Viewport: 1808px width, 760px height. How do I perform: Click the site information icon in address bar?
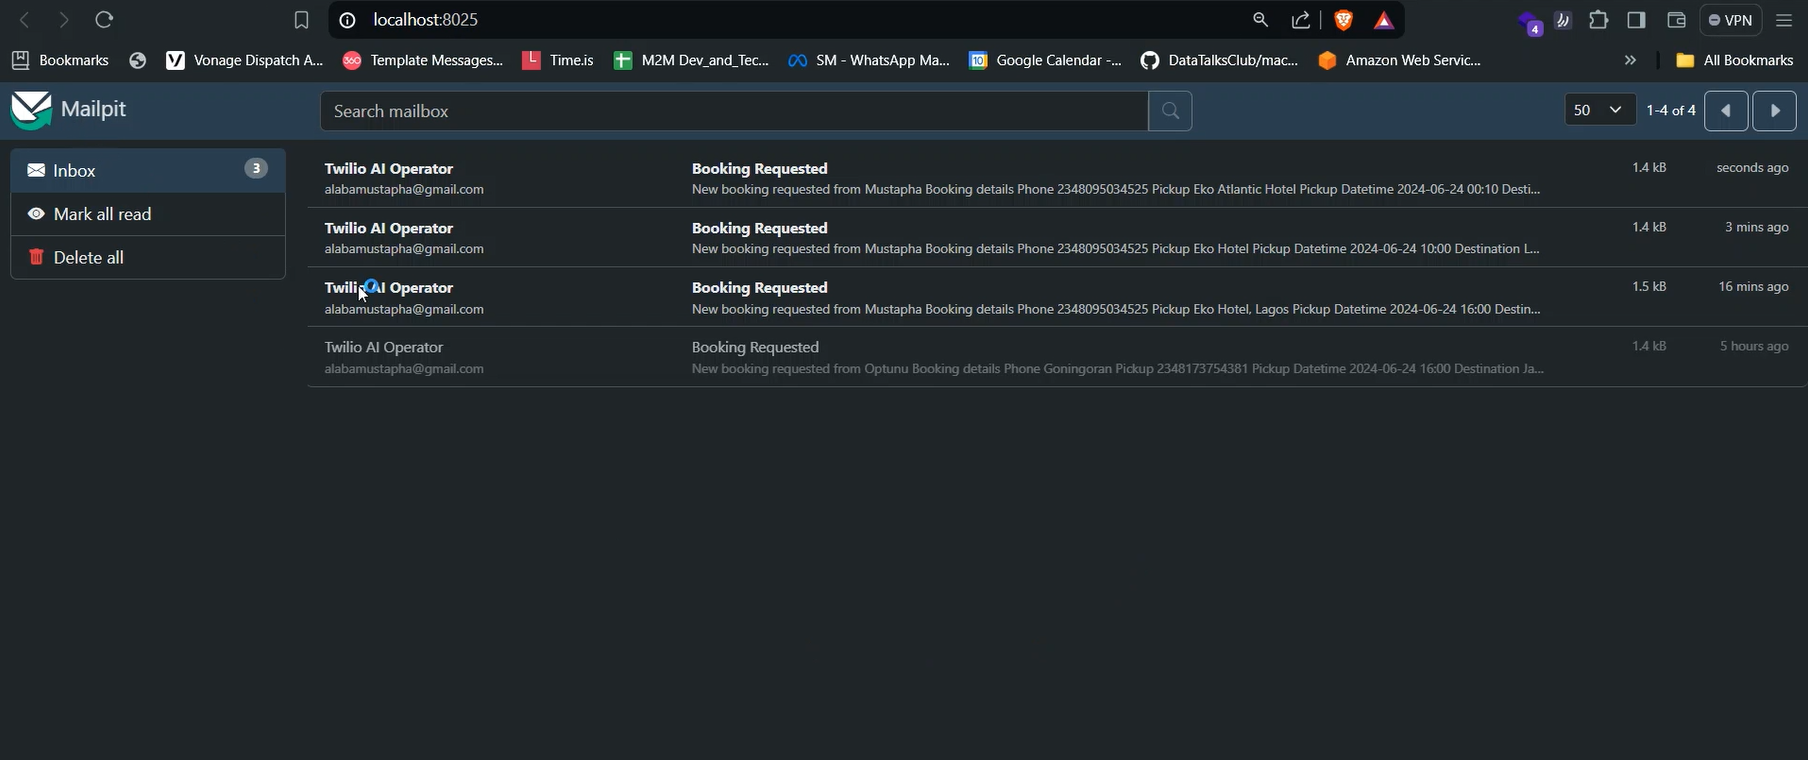347,20
